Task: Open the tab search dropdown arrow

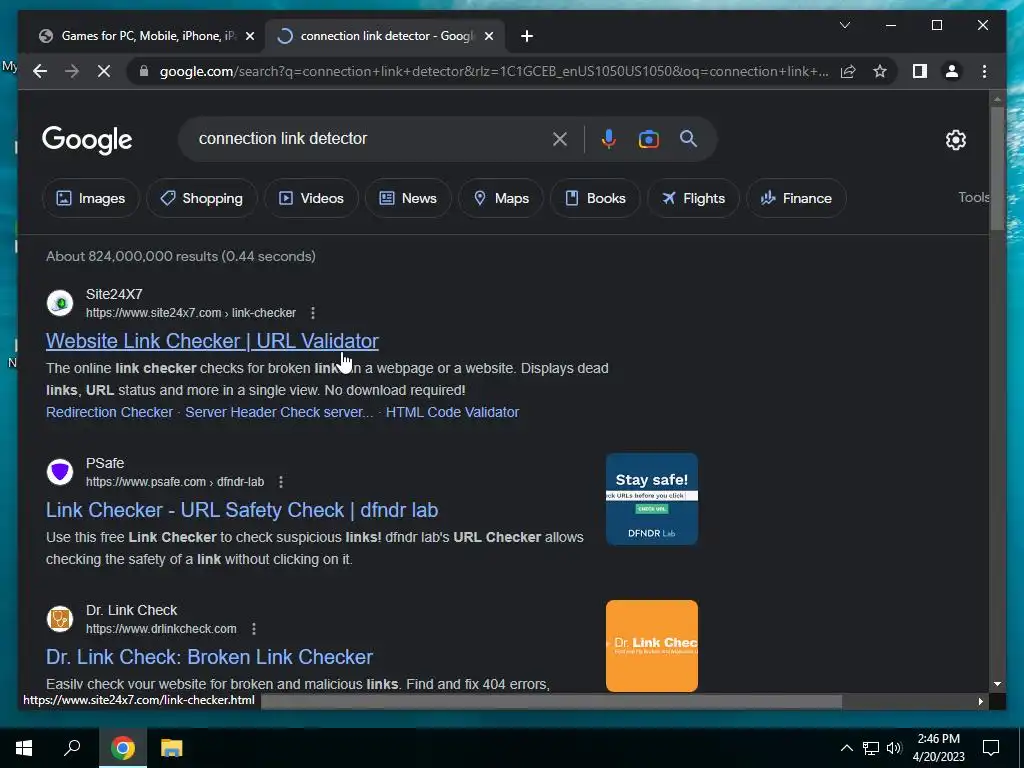Action: click(844, 25)
